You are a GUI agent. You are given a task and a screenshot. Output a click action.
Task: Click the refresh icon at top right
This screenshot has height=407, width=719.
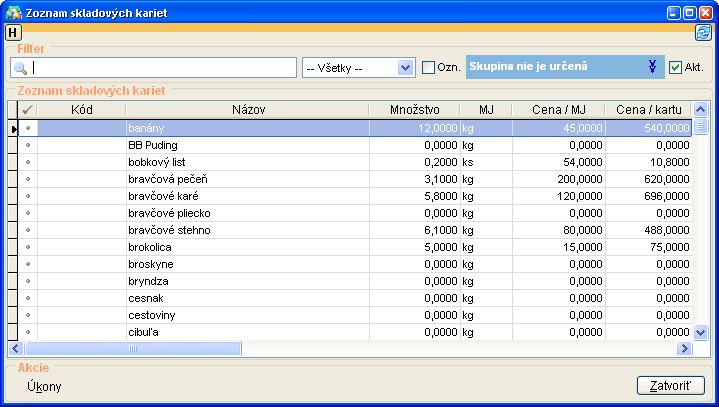point(703,32)
